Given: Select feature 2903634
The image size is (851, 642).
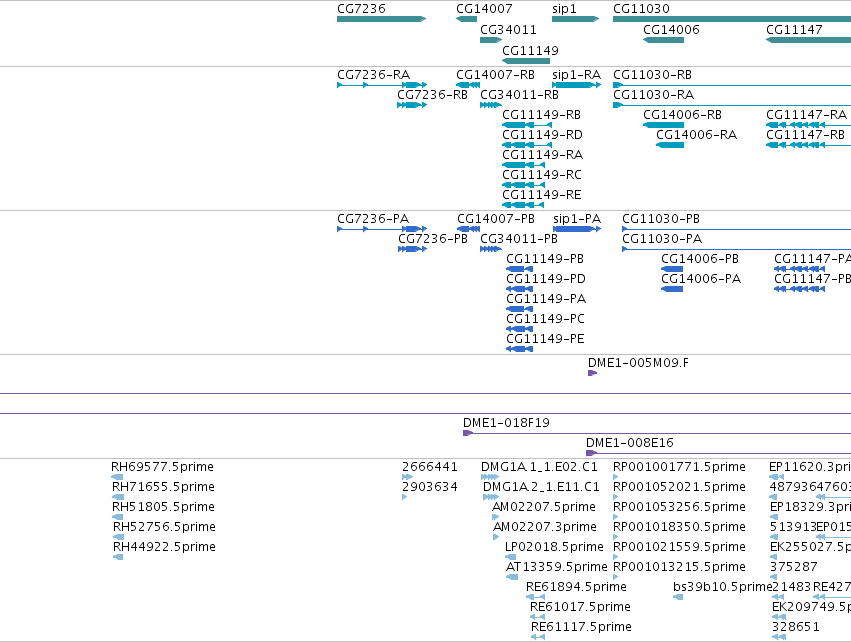Looking at the screenshot, I should point(430,487).
